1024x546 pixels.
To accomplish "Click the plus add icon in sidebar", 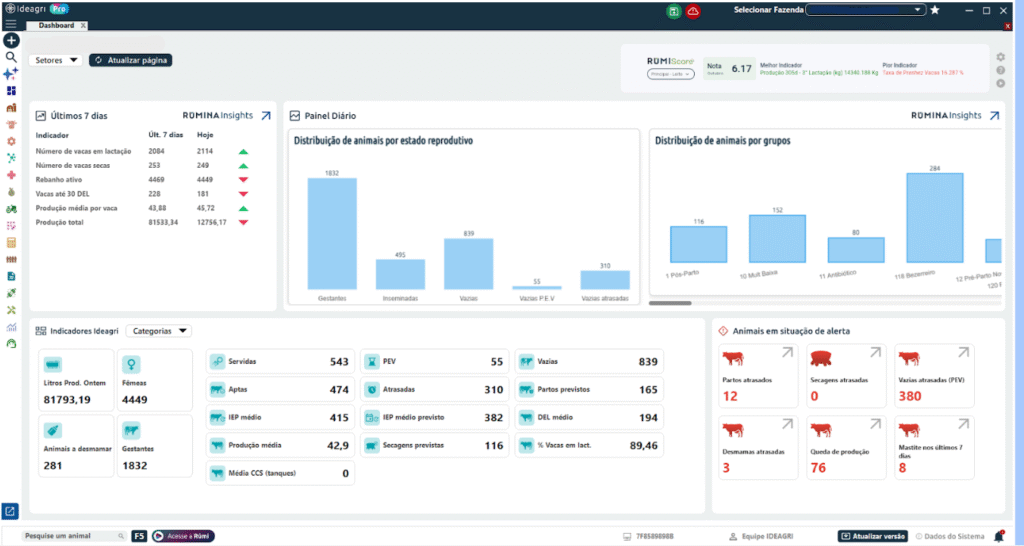I will point(11,41).
